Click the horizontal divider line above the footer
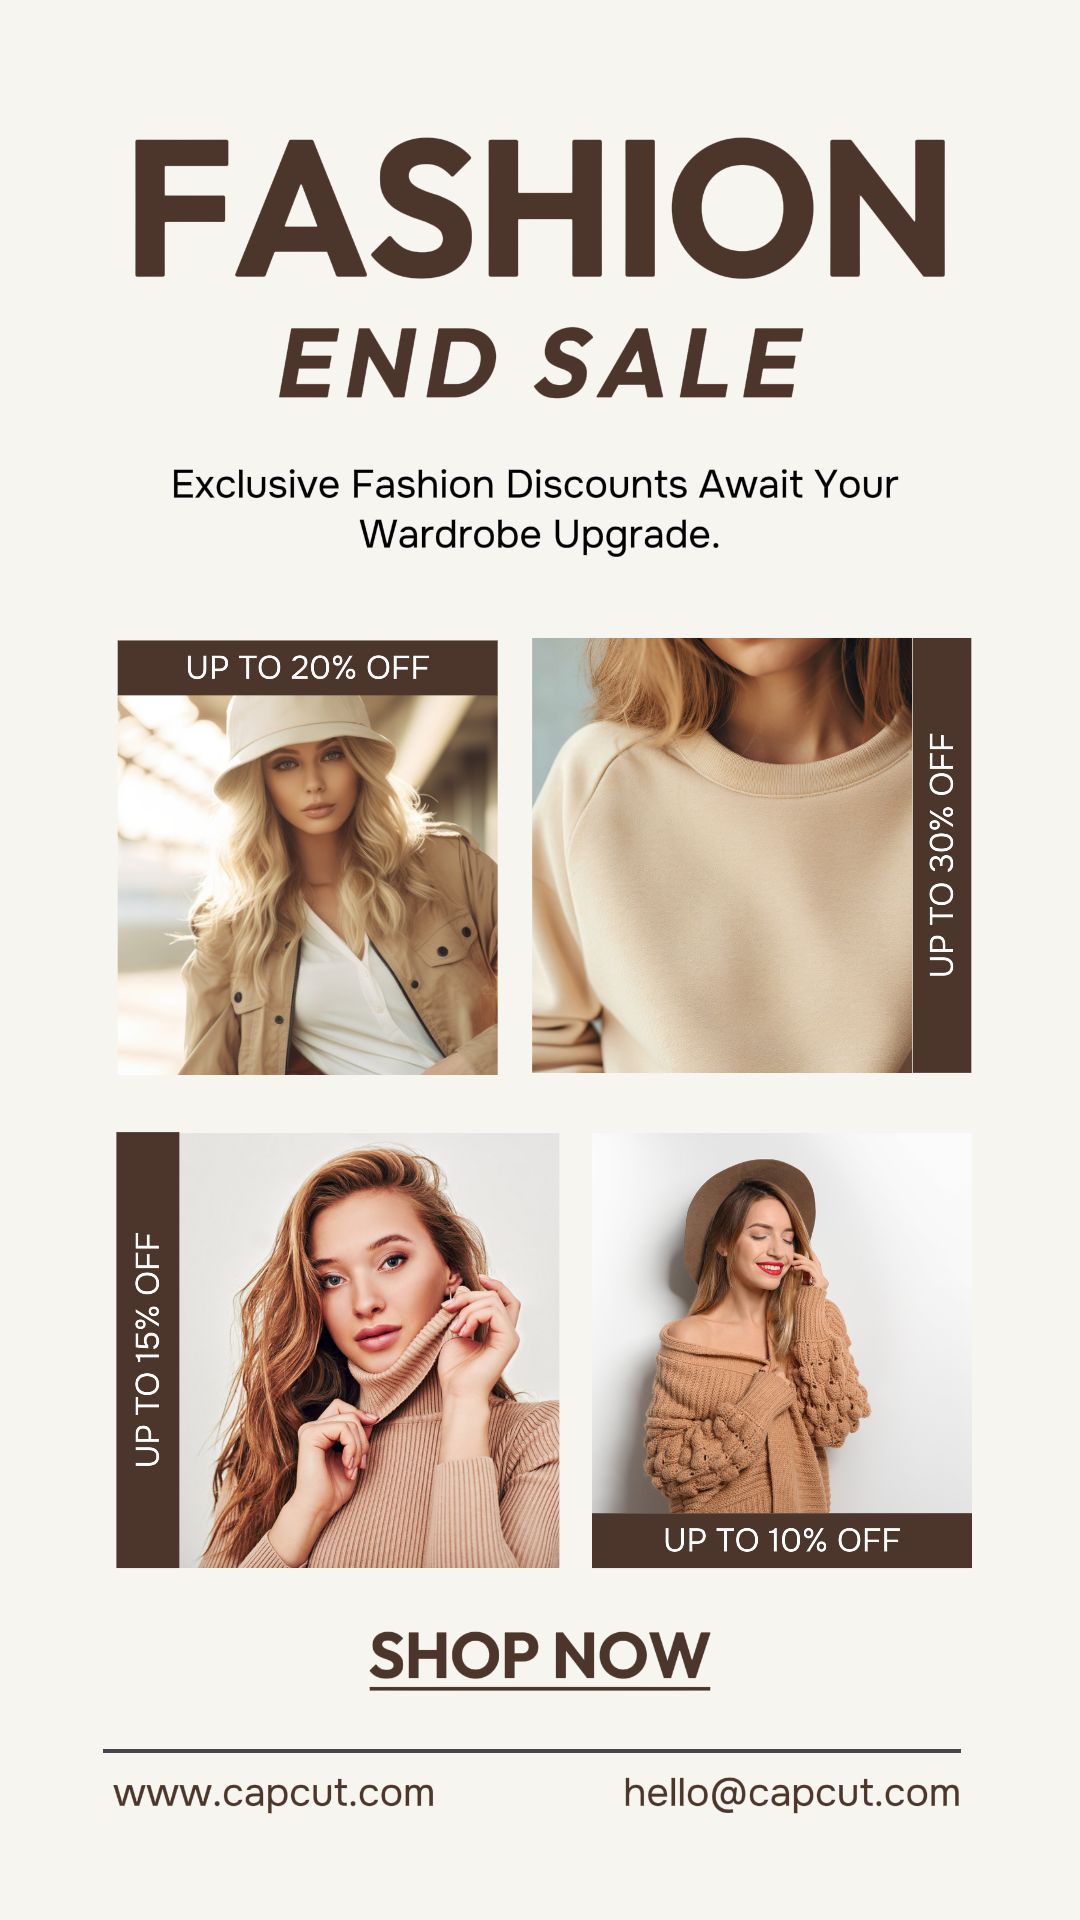This screenshot has width=1080, height=1920. click(532, 1751)
